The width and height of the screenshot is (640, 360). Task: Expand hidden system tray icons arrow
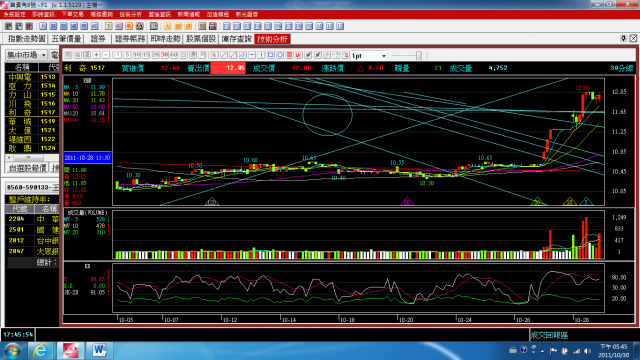click(542, 351)
